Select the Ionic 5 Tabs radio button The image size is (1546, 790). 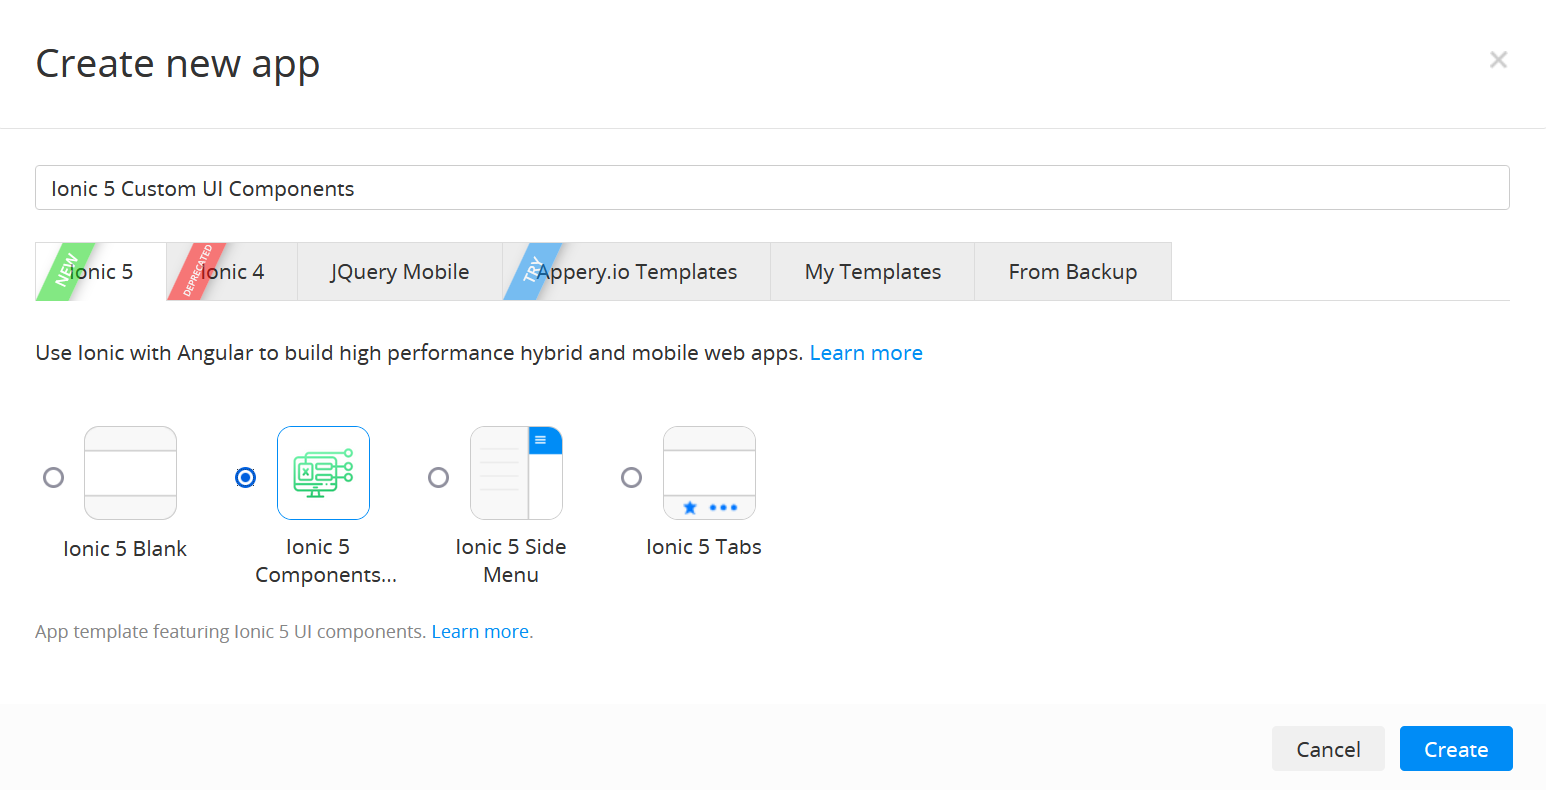[x=631, y=477]
